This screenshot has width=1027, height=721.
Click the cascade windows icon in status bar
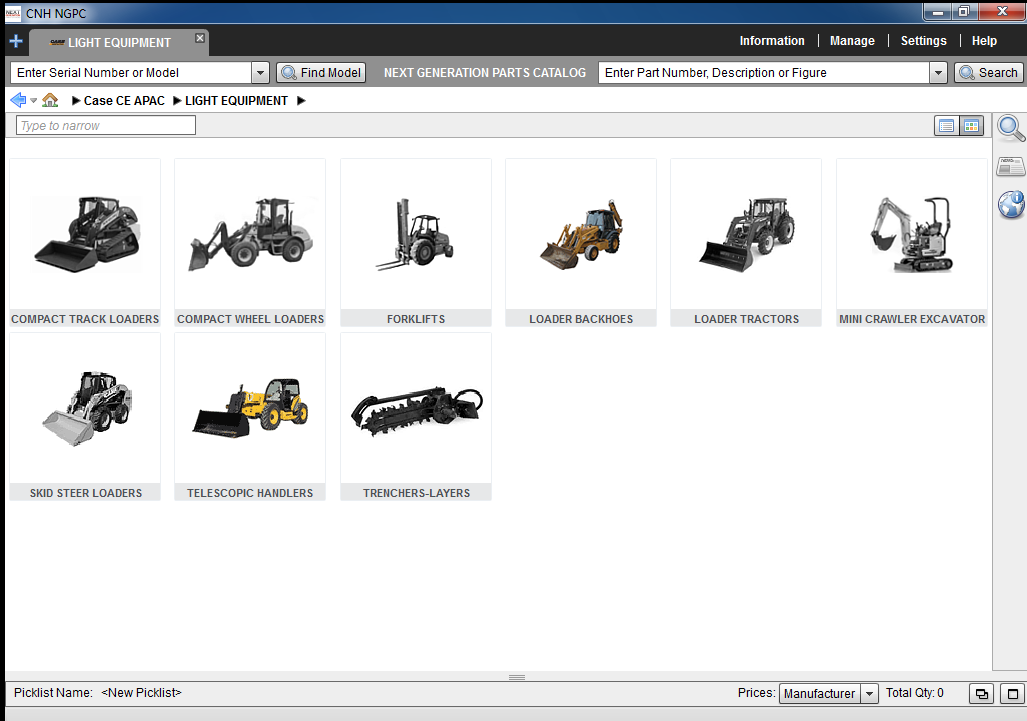(982, 694)
